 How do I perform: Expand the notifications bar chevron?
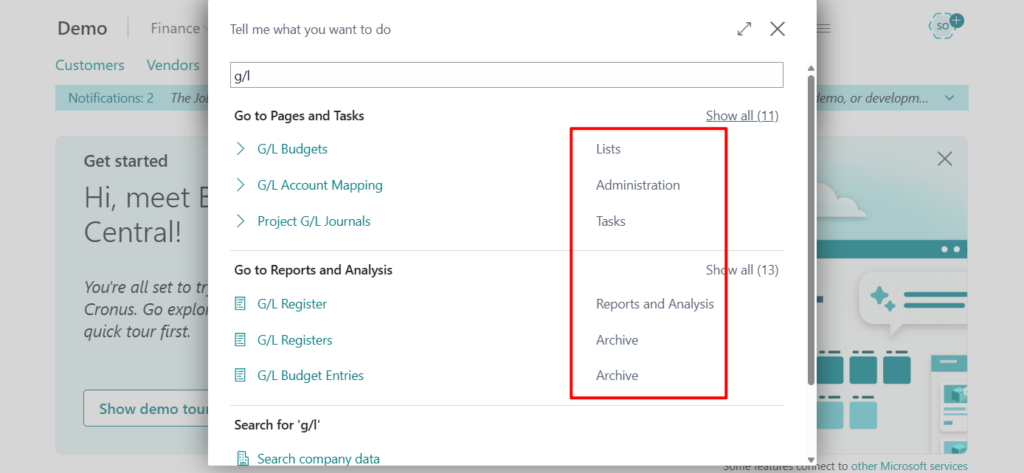[949, 98]
